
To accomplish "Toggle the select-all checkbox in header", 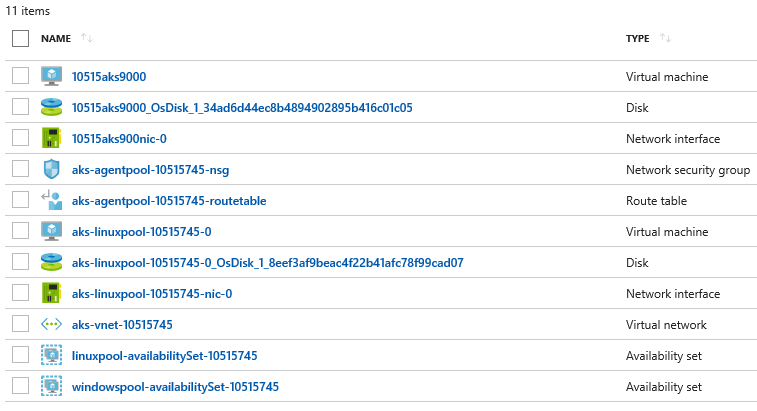I will pos(20,38).
